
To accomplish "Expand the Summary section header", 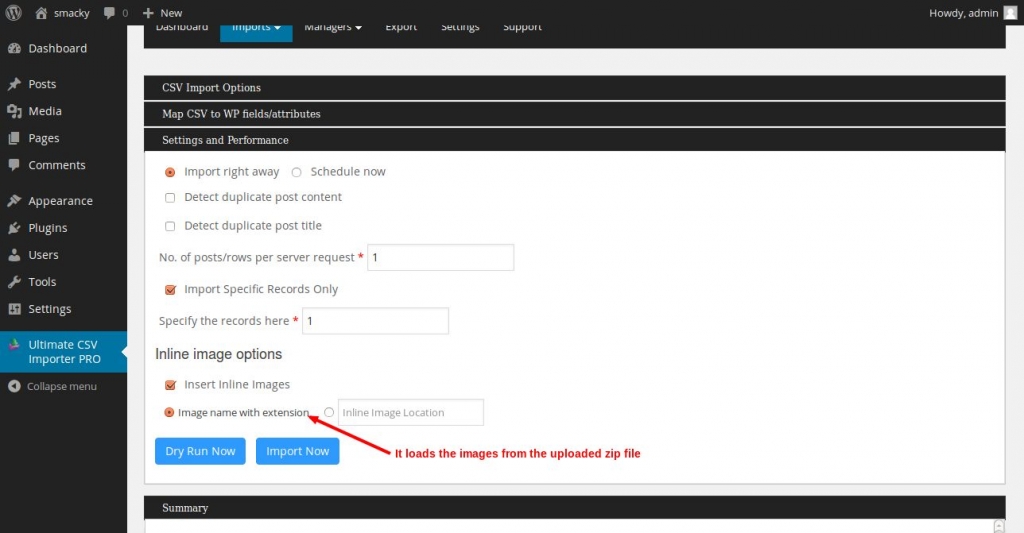I will point(574,508).
